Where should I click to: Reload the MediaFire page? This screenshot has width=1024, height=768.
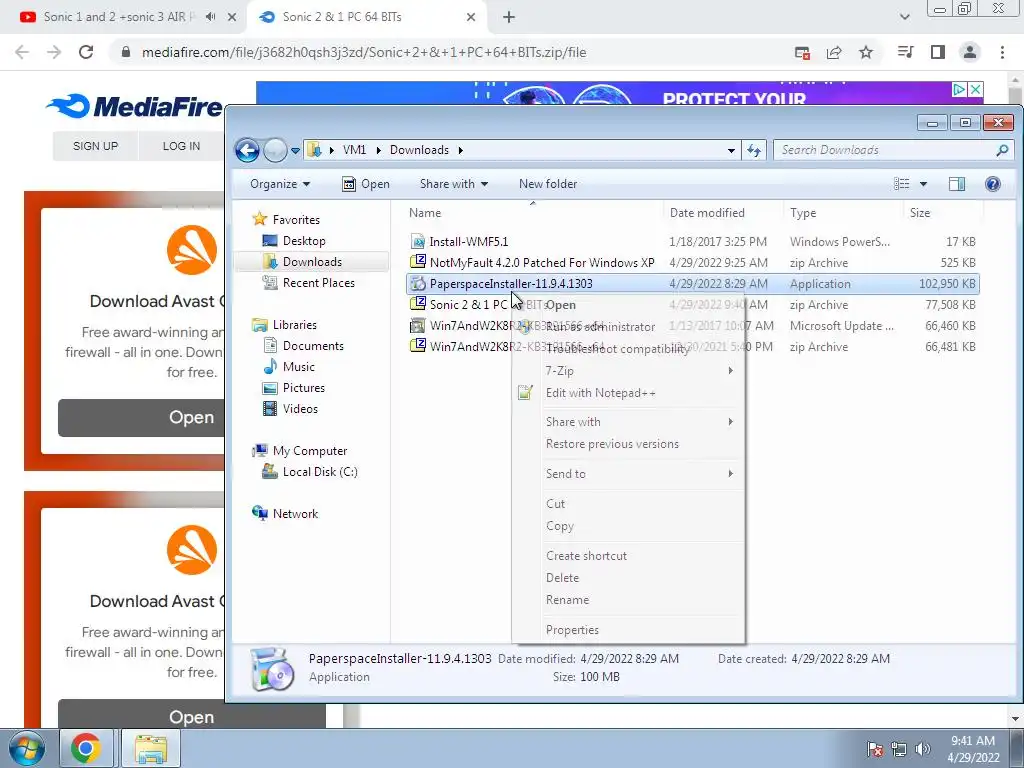pyautogui.click(x=86, y=52)
